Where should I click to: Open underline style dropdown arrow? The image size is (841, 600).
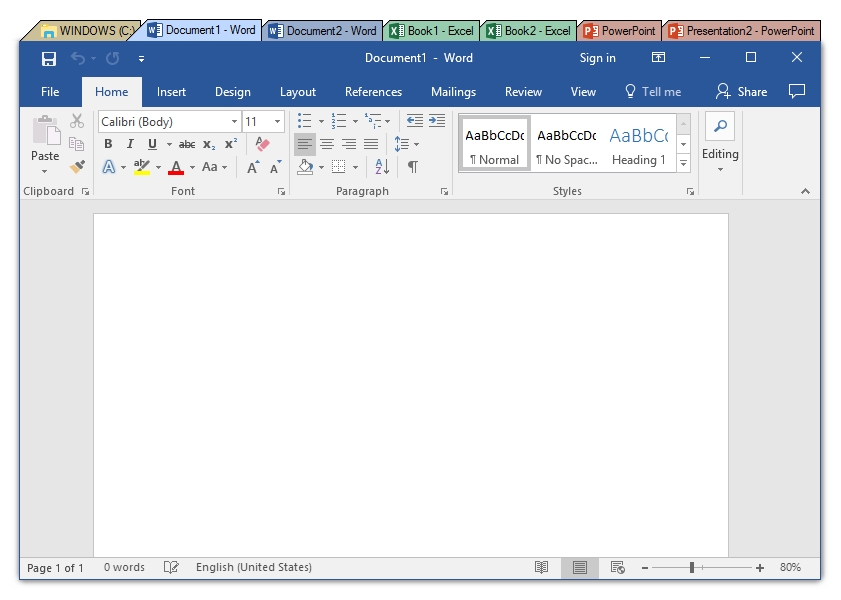click(x=169, y=144)
